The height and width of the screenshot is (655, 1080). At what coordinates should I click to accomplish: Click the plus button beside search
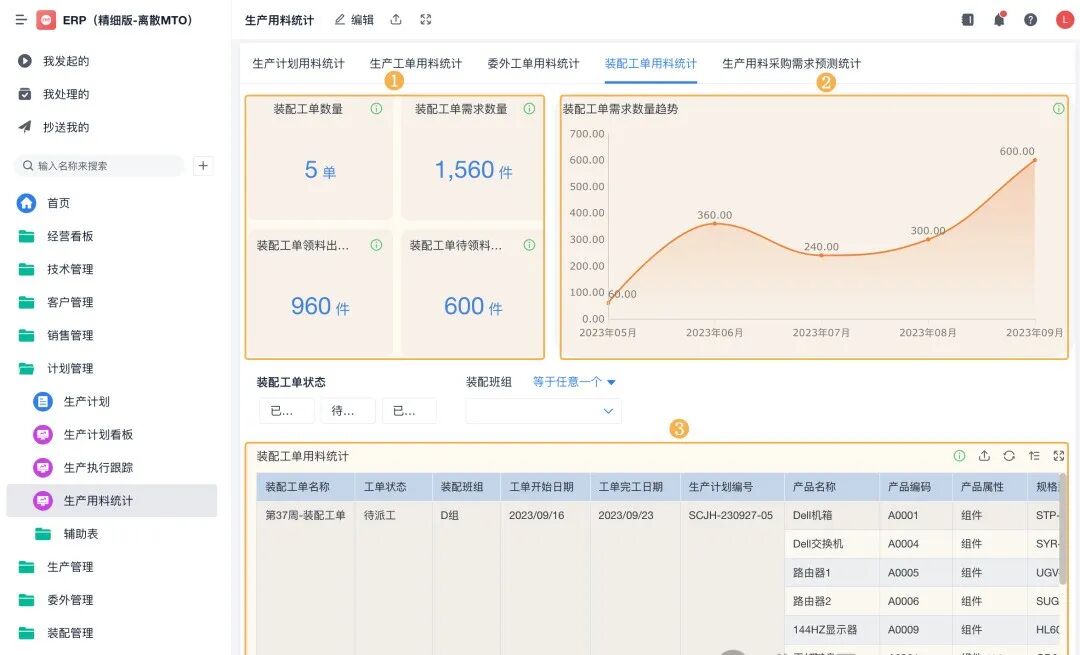coord(203,165)
